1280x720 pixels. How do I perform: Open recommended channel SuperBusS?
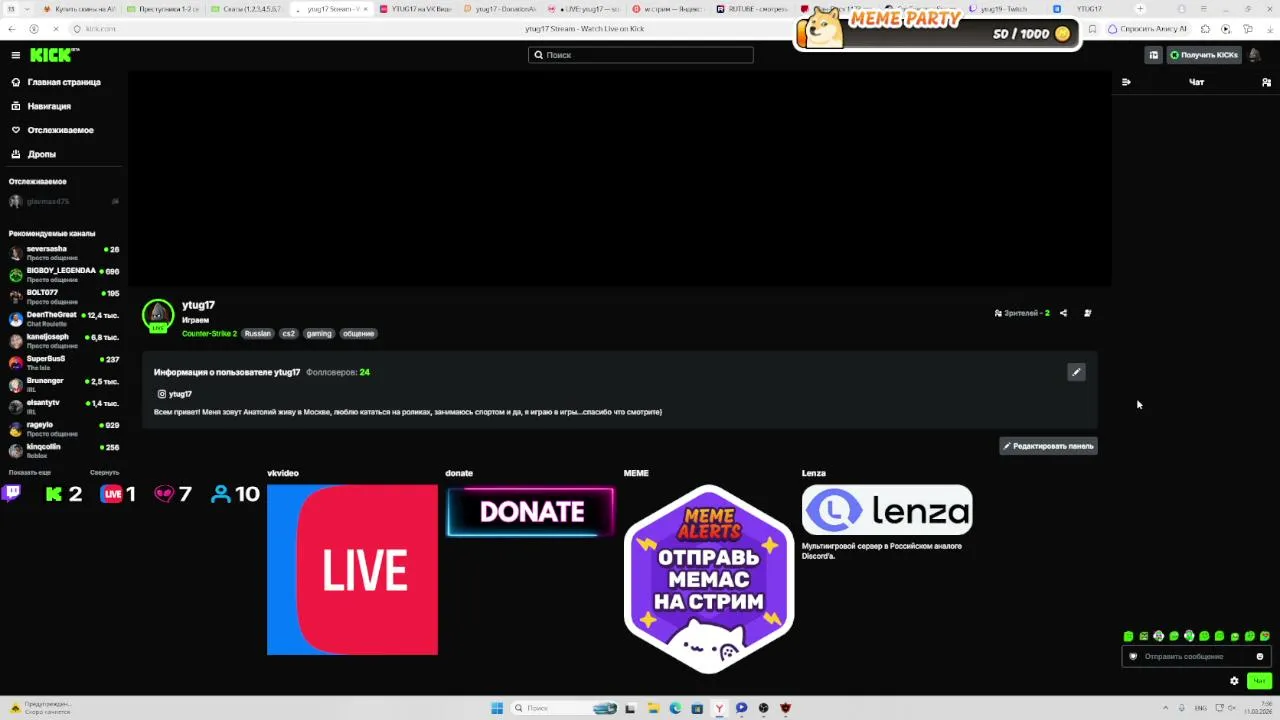point(64,363)
